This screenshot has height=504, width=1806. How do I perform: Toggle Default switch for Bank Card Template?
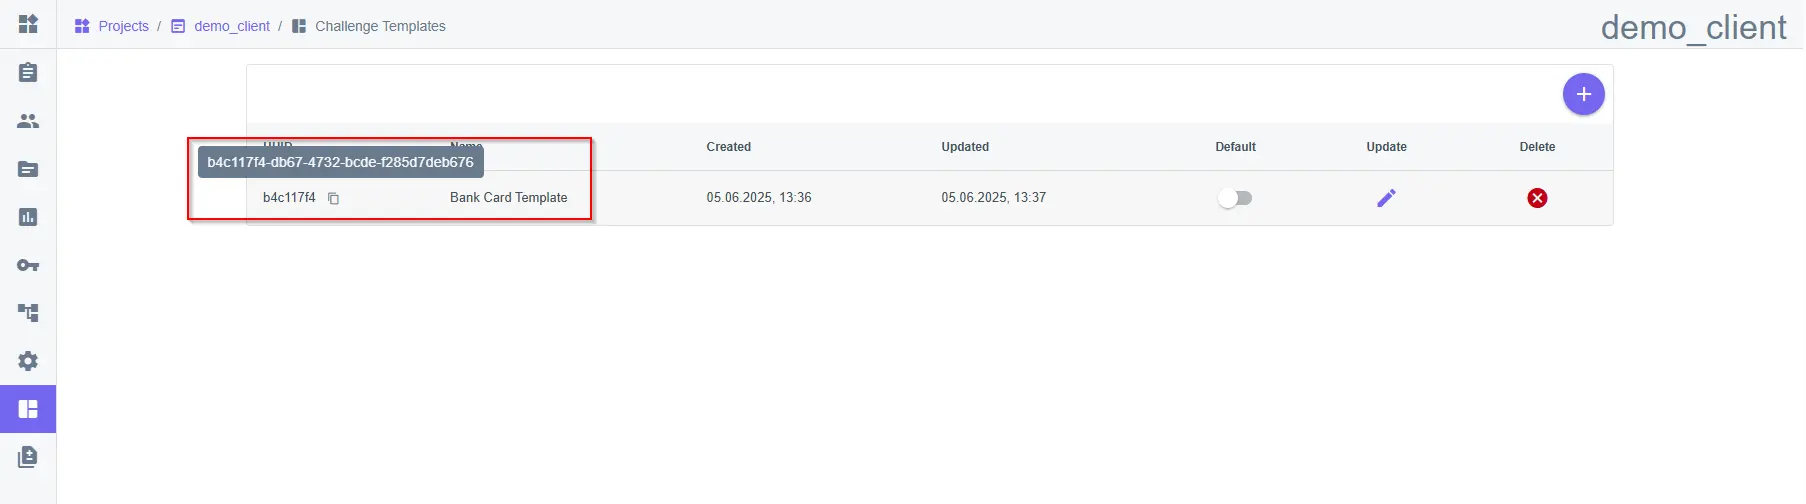point(1235,198)
